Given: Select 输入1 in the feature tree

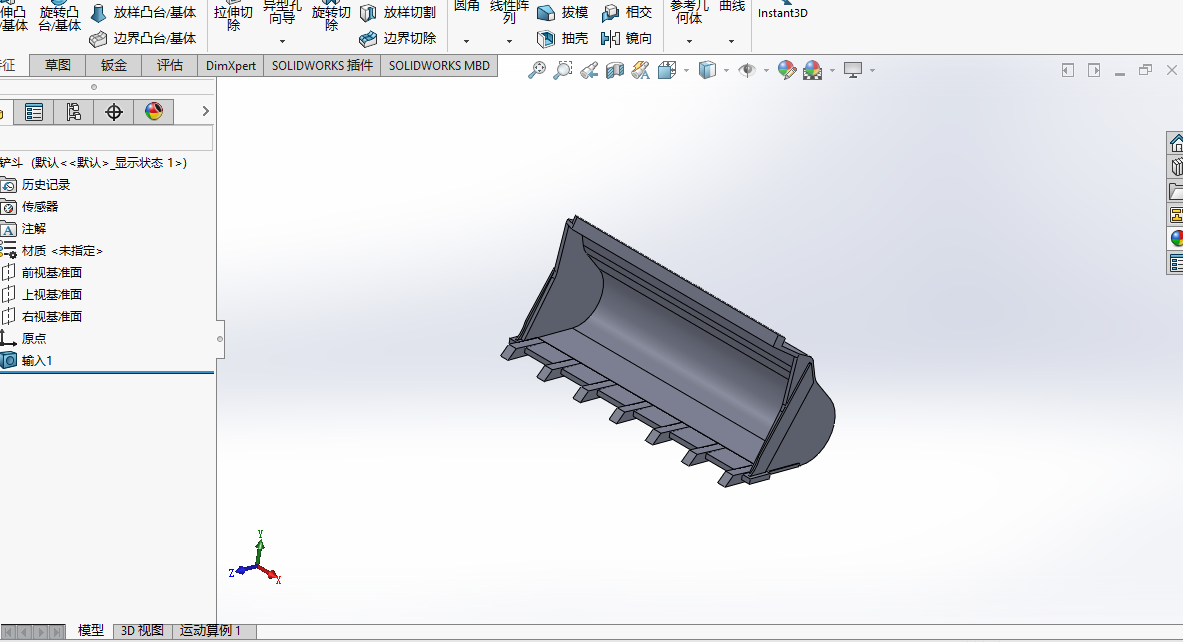Looking at the screenshot, I should 36,360.
